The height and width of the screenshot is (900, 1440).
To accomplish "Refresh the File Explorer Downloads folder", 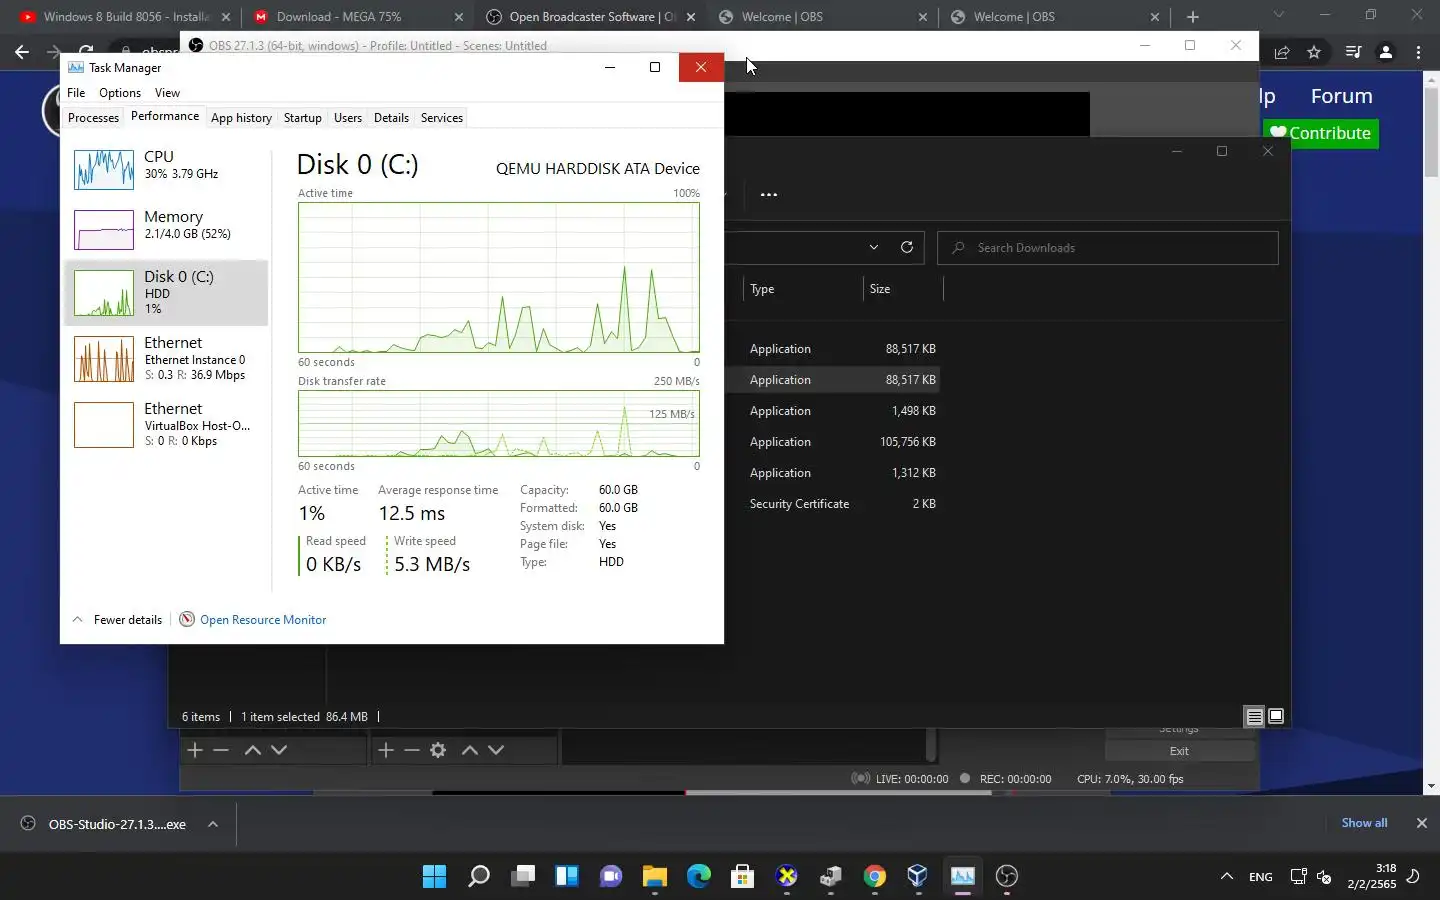I will pyautogui.click(x=907, y=247).
